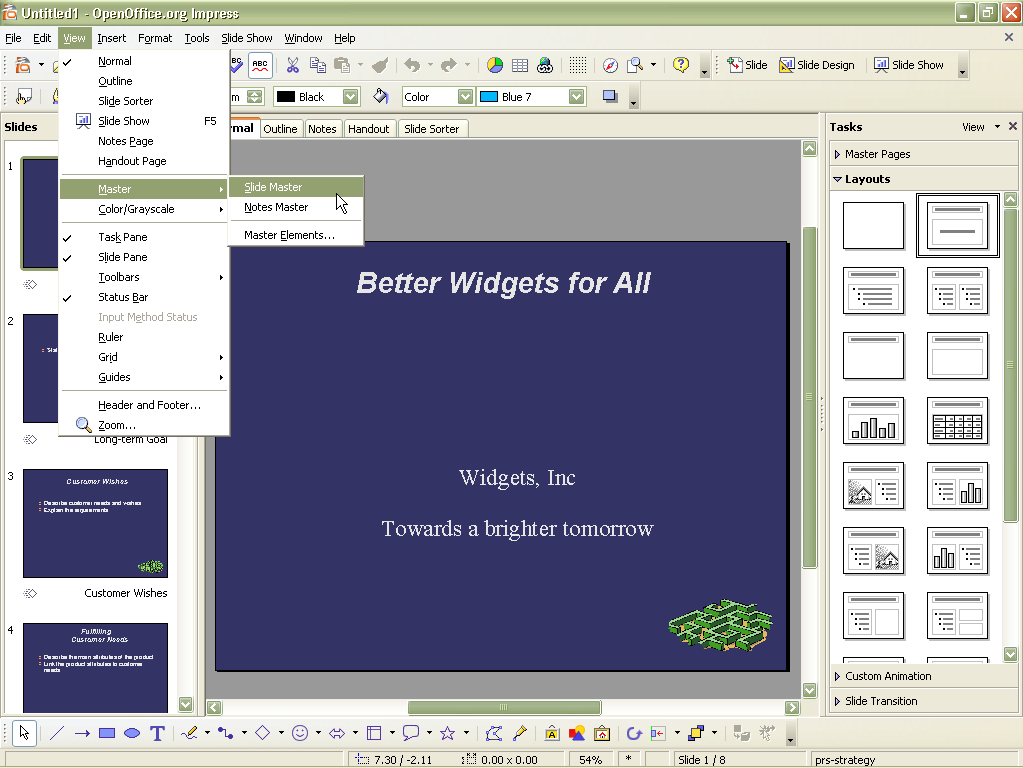Toggle the Edit Points tool

click(x=494, y=733)
